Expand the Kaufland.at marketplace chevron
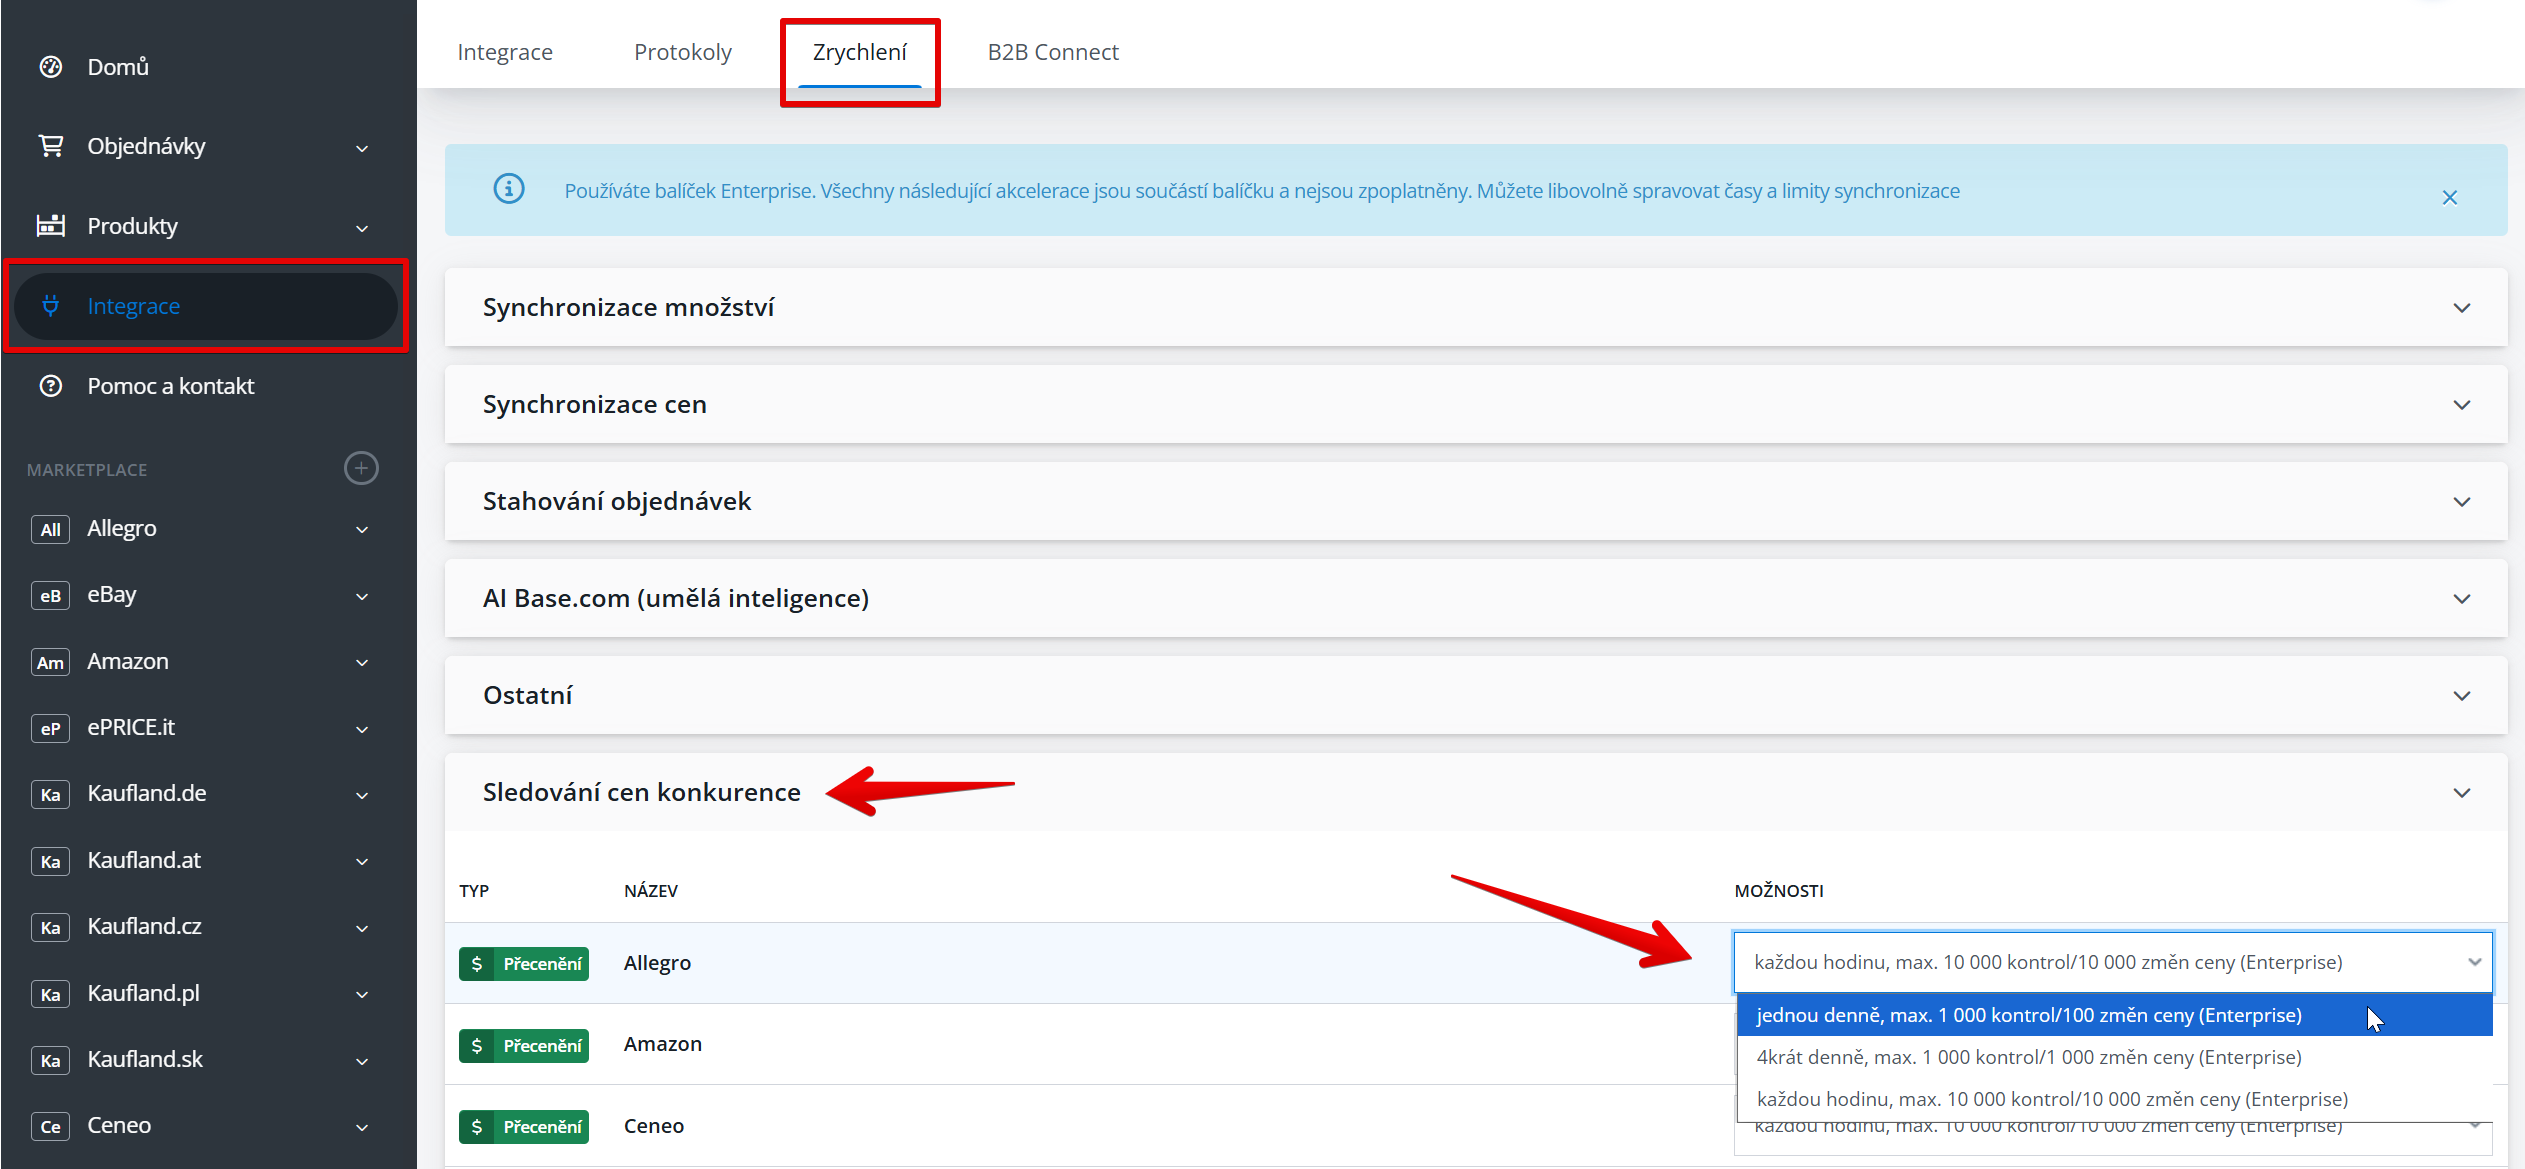The image size is (2525, 1169). 362,862
